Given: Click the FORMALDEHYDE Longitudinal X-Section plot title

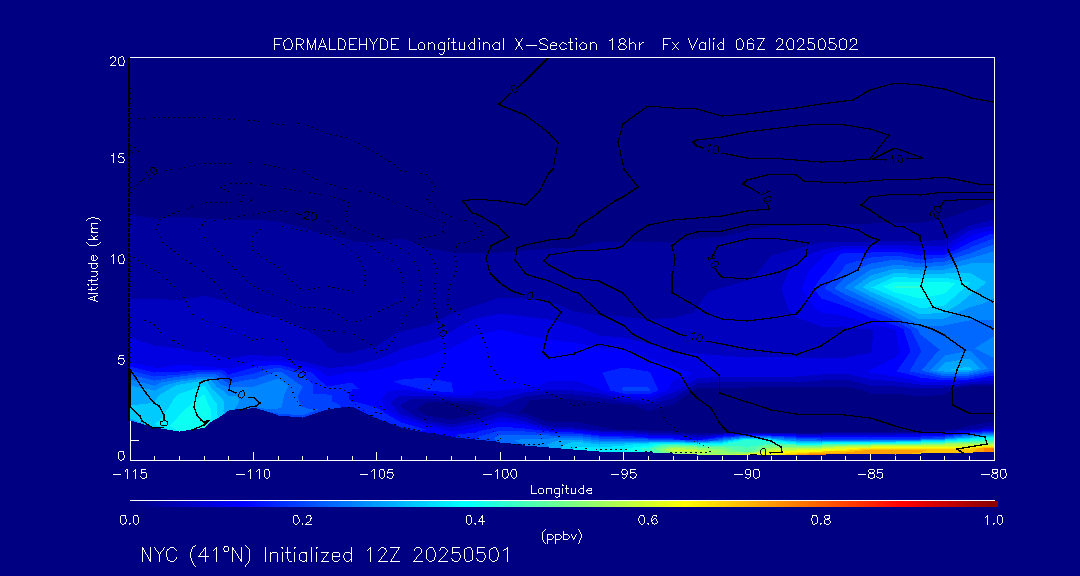Looking at the screenshot, I should click(565, 45).
